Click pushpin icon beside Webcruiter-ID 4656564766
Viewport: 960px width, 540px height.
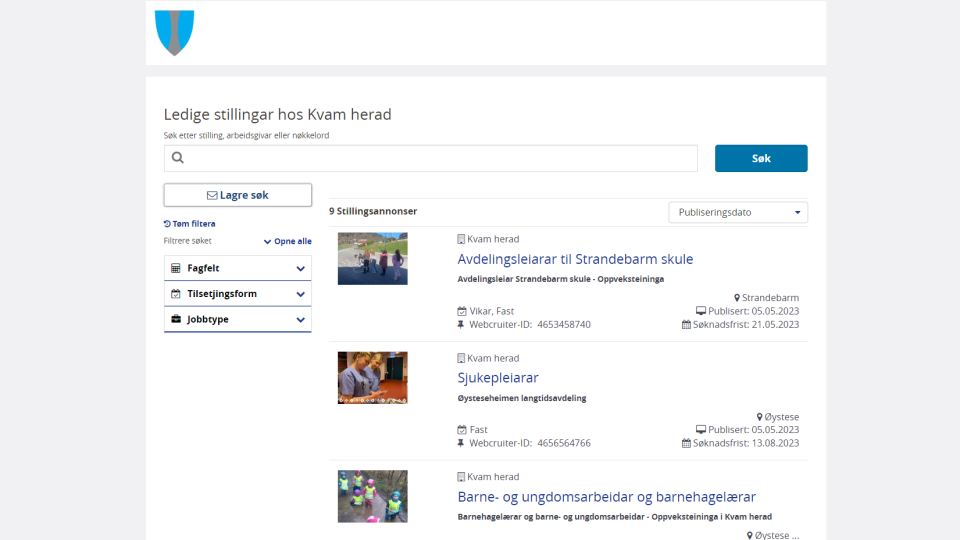[x=461, y=443]
